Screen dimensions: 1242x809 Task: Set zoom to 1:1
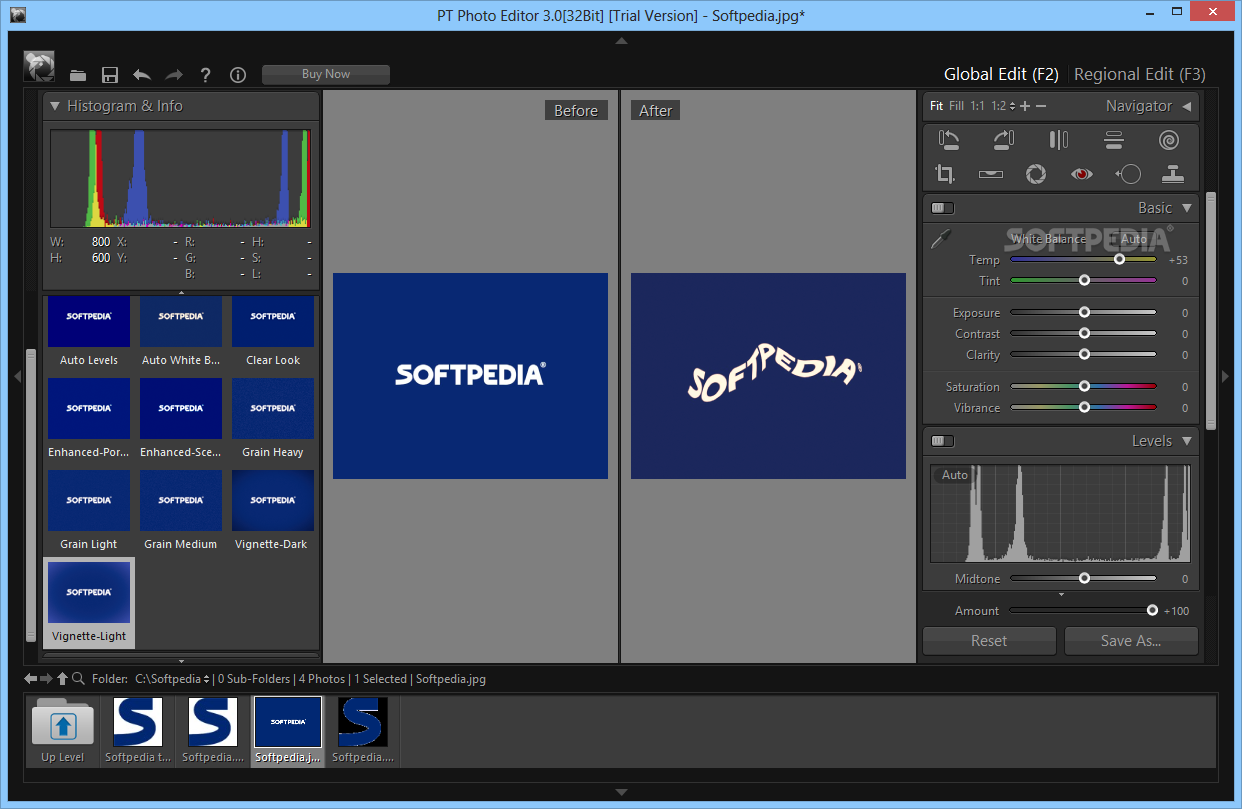point(977,106)
